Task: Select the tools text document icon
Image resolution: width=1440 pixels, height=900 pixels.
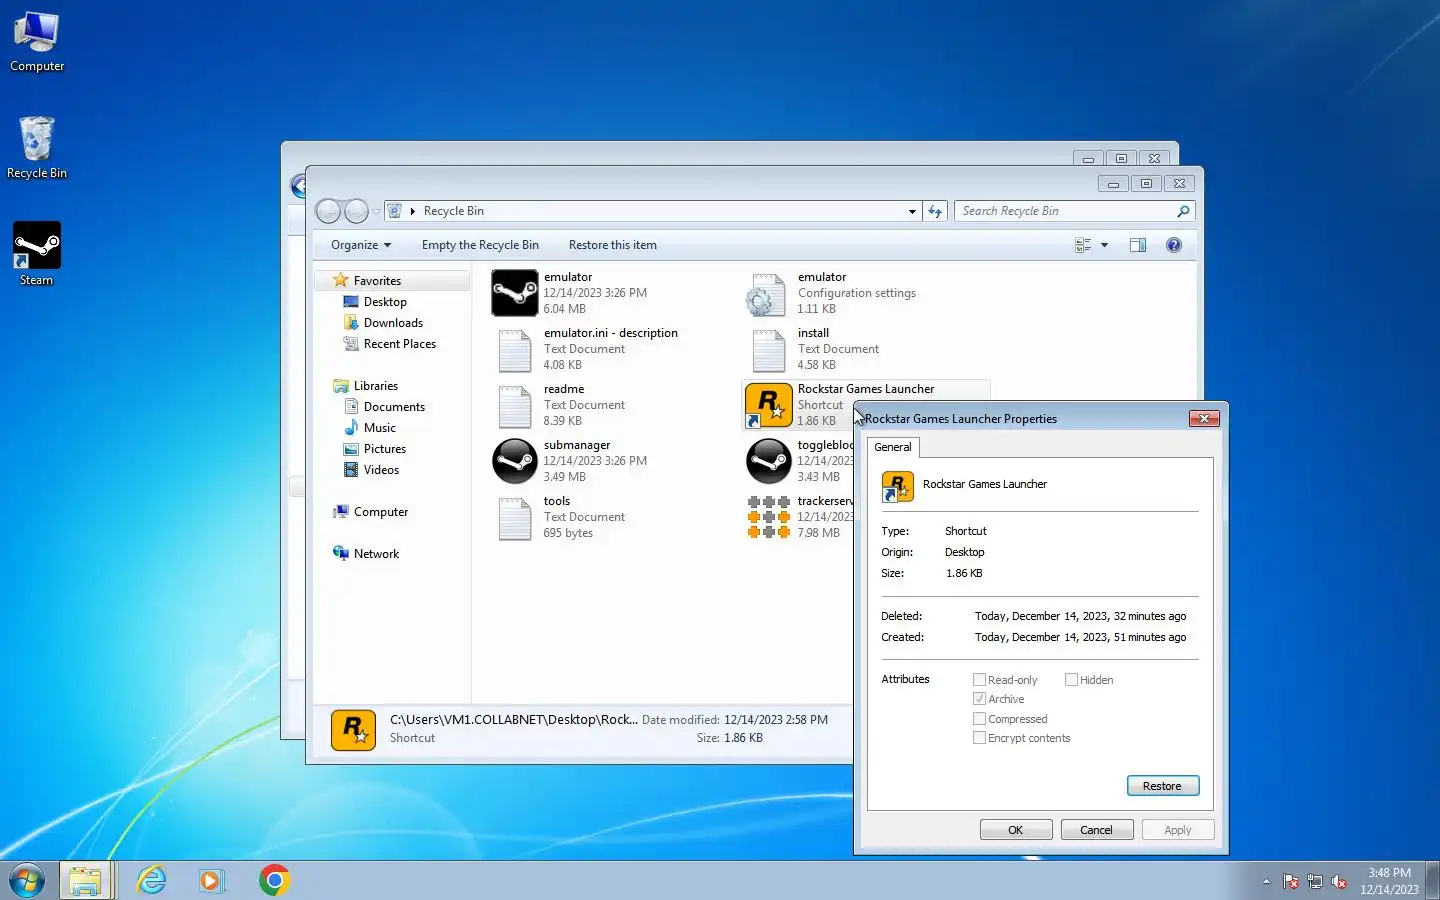Action: 515,518
